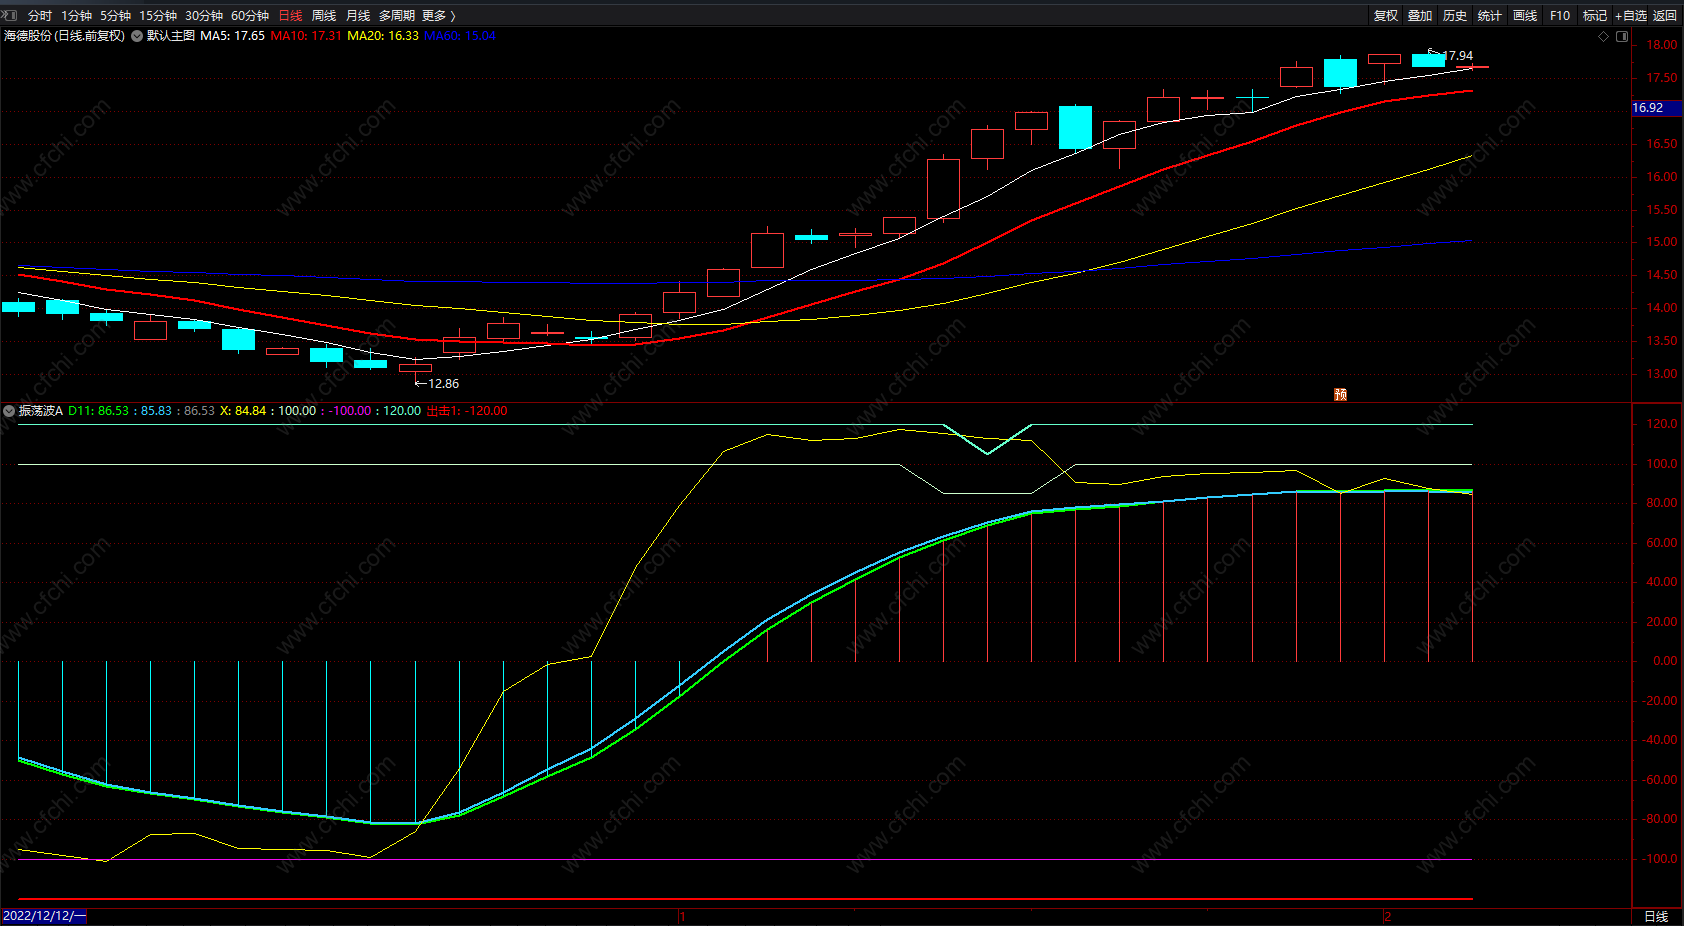Viewport: 1684px width, 926px height.
Task: Open the F10 company info button
Action: (x=1560, y=16)
